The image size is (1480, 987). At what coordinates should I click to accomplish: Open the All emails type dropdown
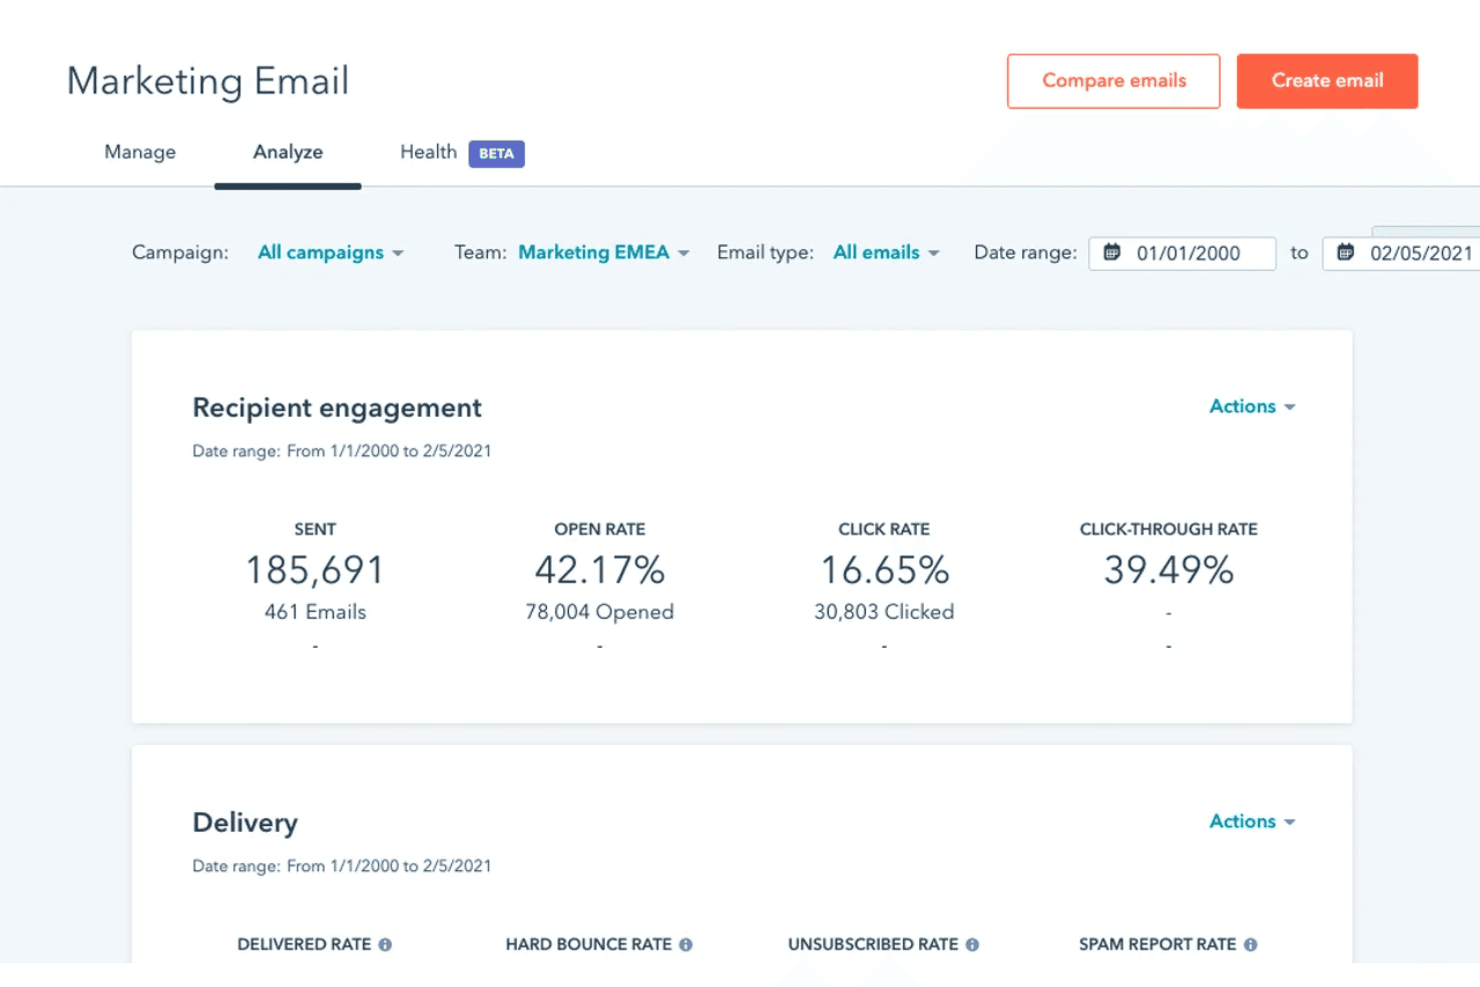[x=886, y=252]
